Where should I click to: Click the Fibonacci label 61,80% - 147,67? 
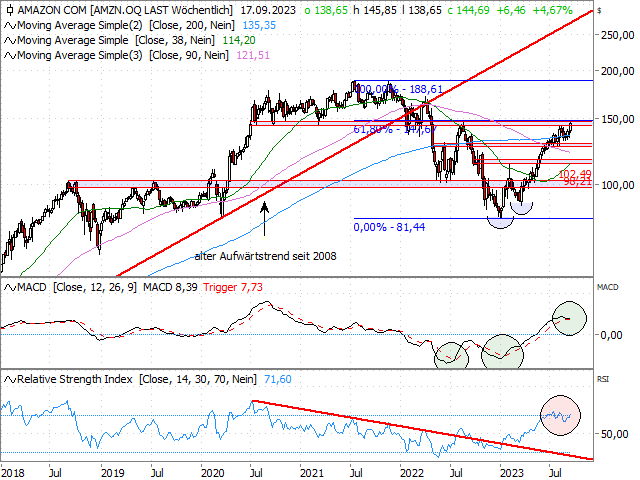pos(394,129)
